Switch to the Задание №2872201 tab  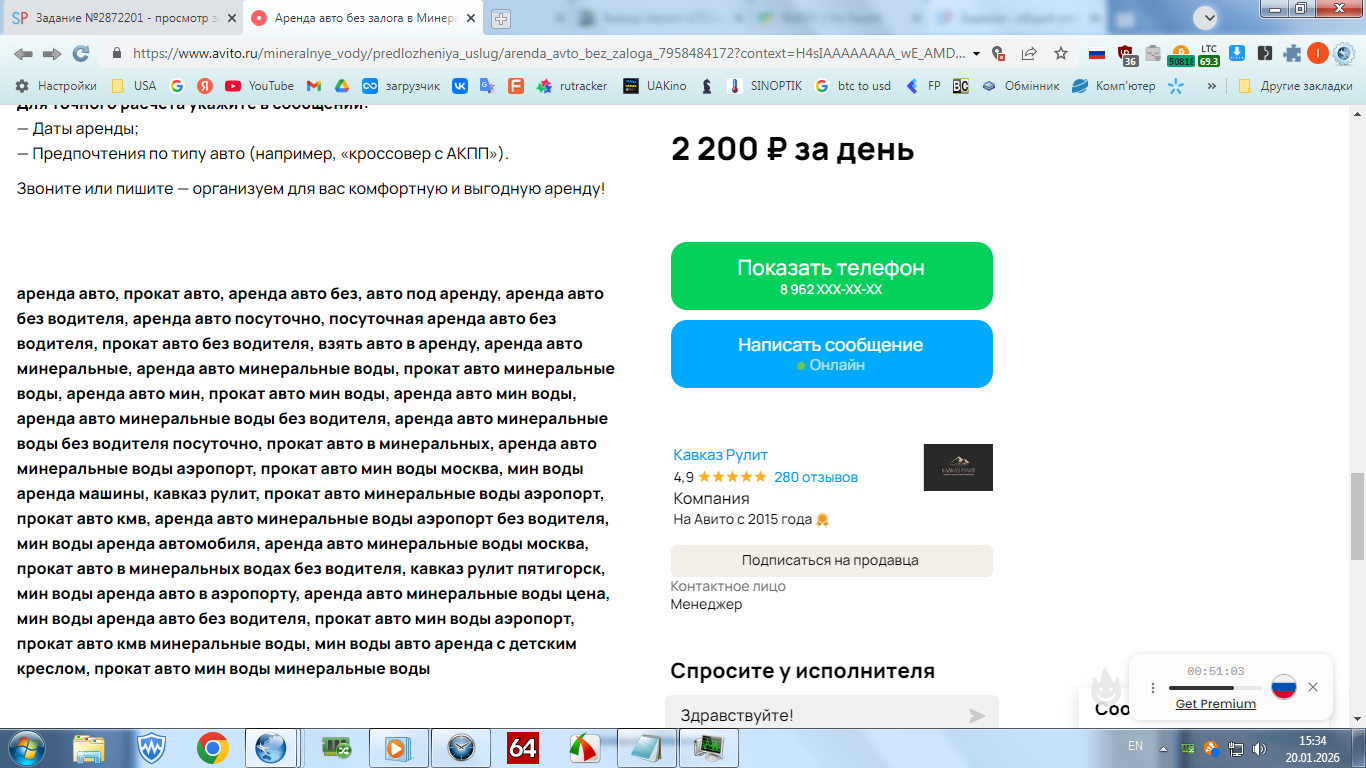point(124,18)
